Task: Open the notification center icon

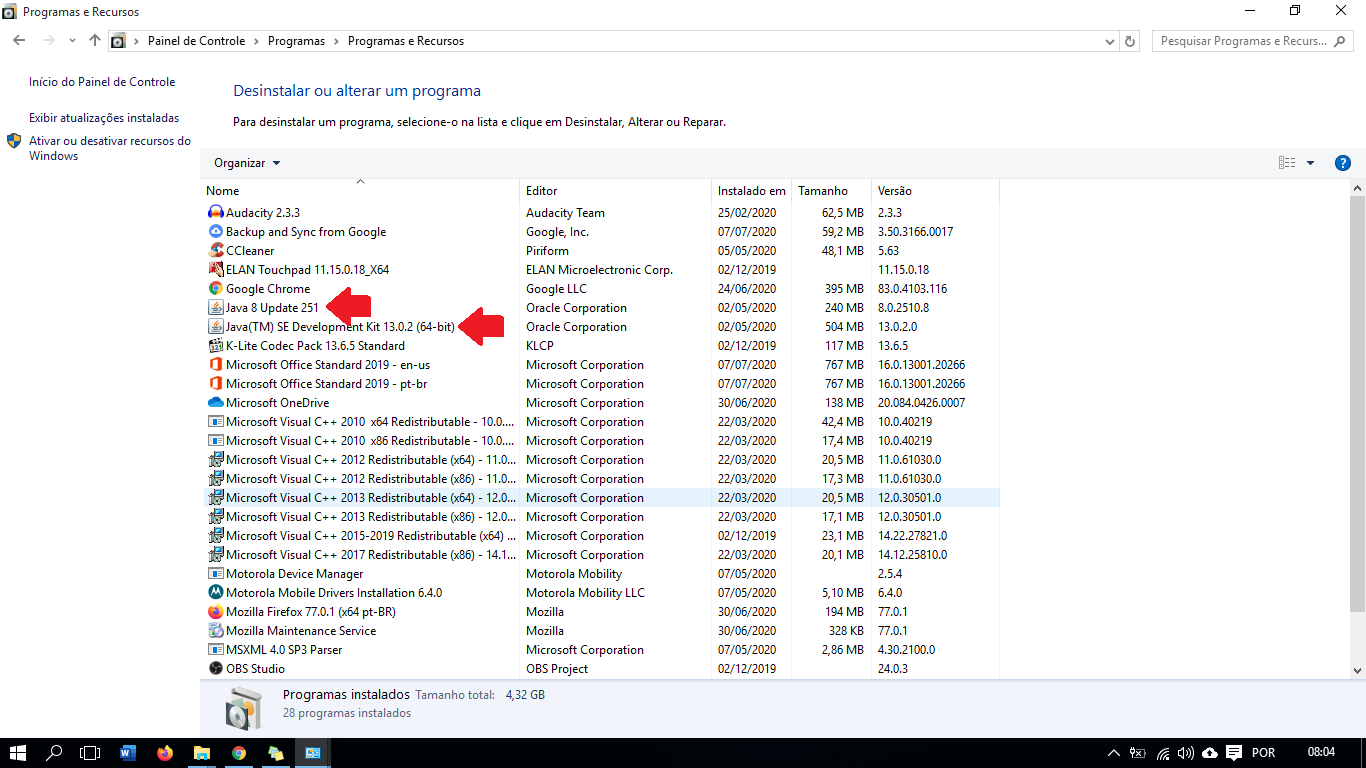Action: tap(1234, 752)
